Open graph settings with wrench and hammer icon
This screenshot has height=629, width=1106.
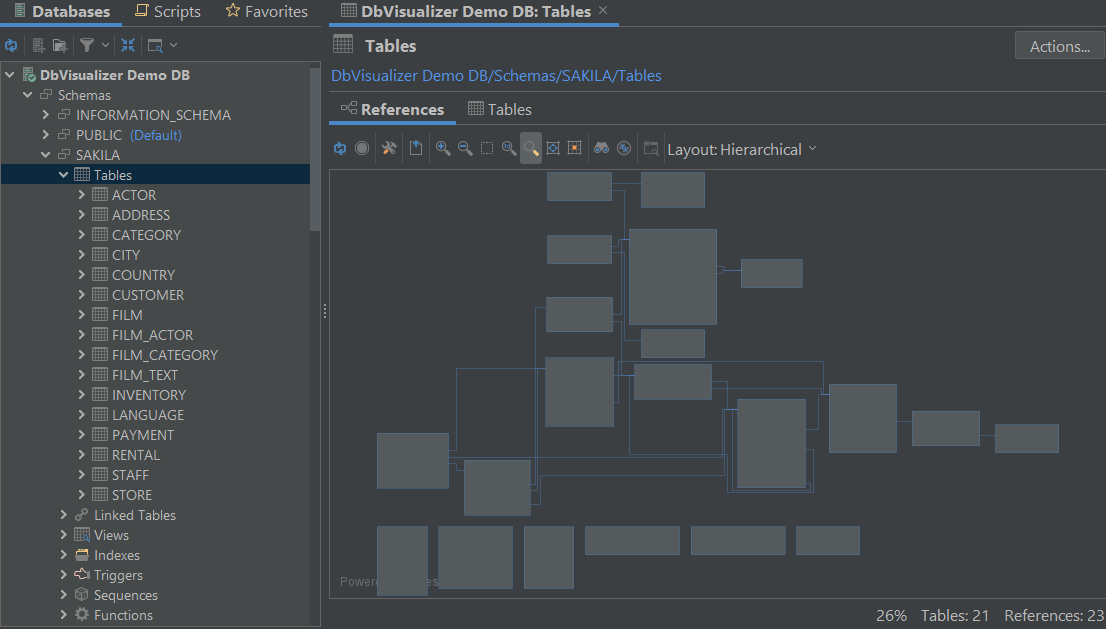click(x=389, y=148)
